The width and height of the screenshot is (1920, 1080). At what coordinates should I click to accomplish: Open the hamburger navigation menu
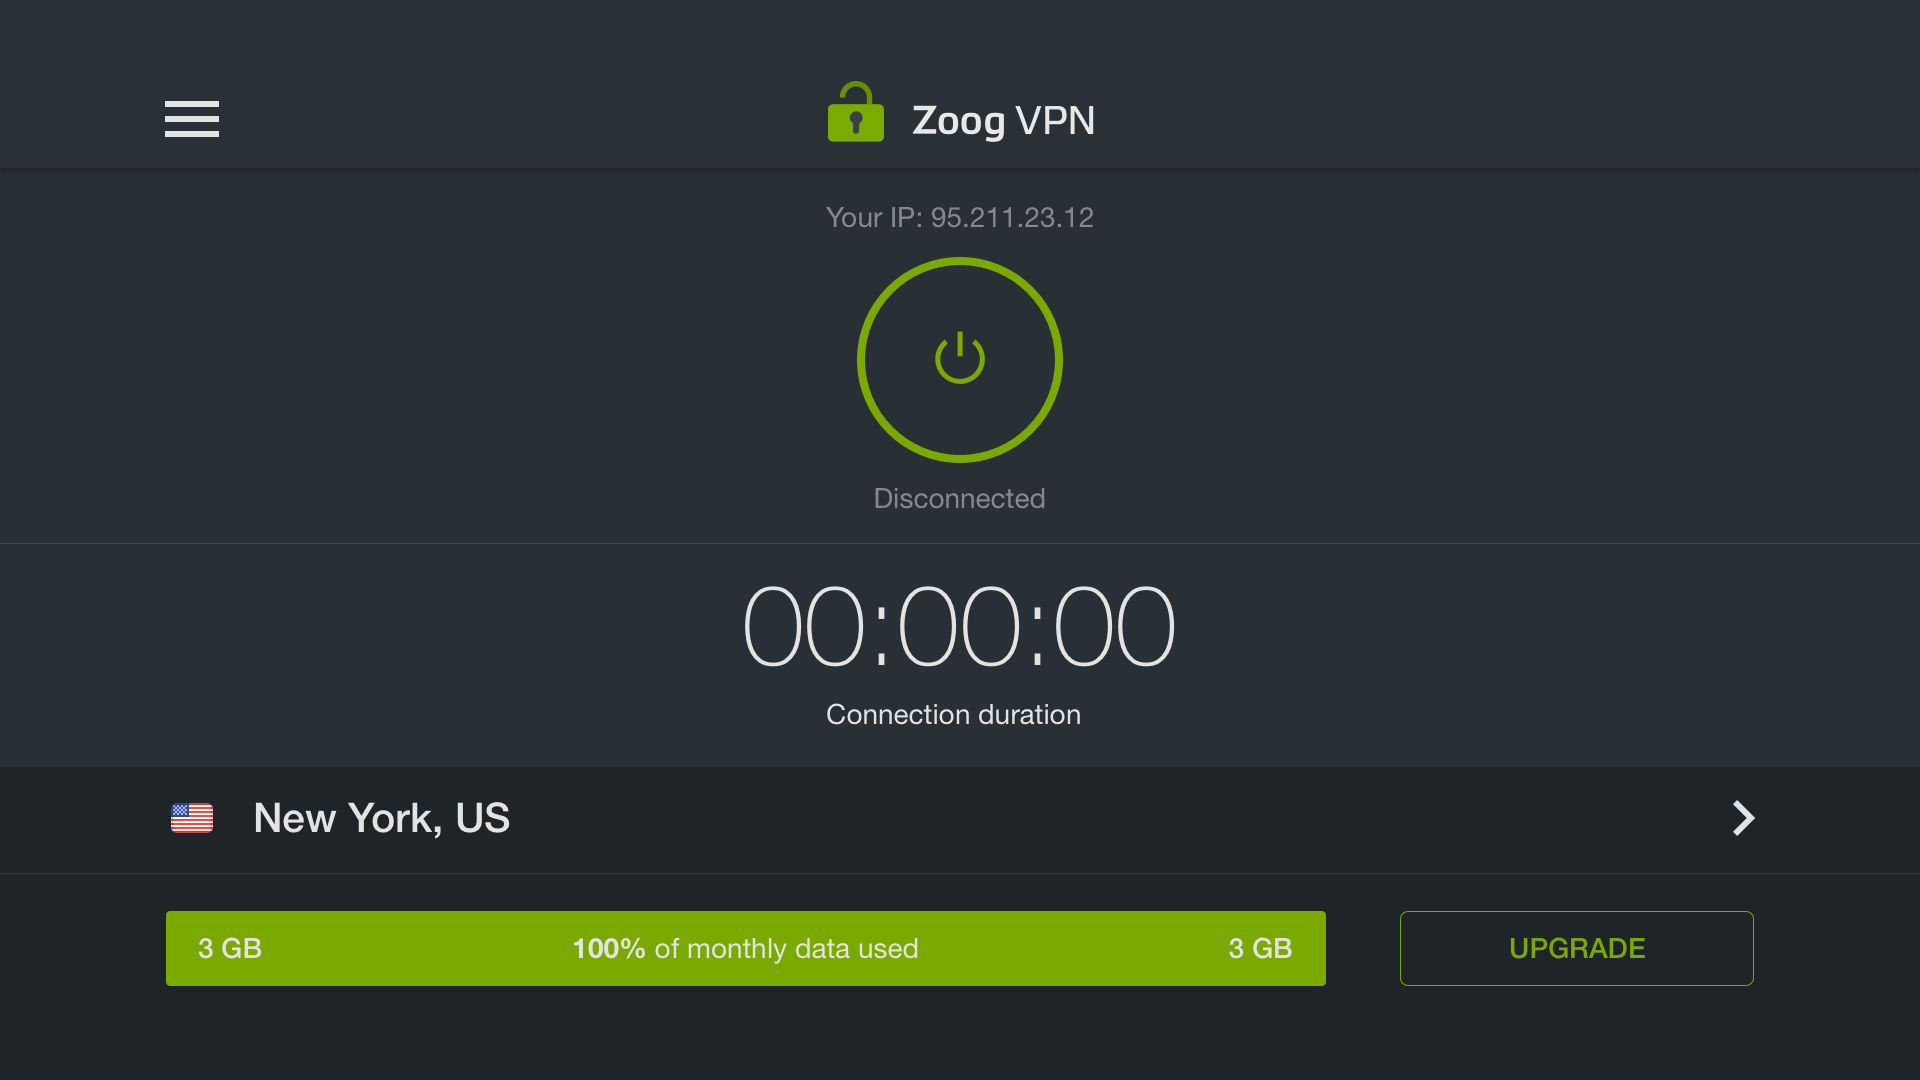(x=191, y=119)
